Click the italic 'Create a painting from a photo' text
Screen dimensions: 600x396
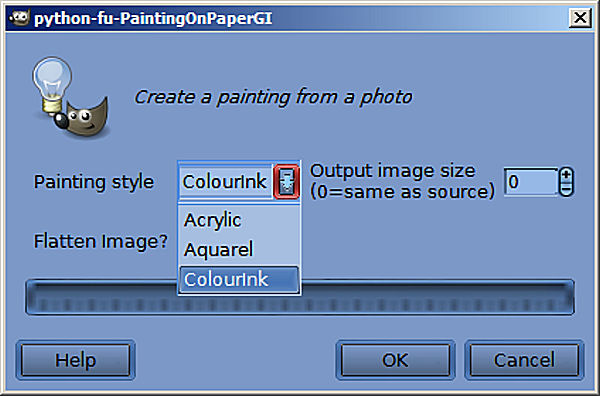point(273,97)
